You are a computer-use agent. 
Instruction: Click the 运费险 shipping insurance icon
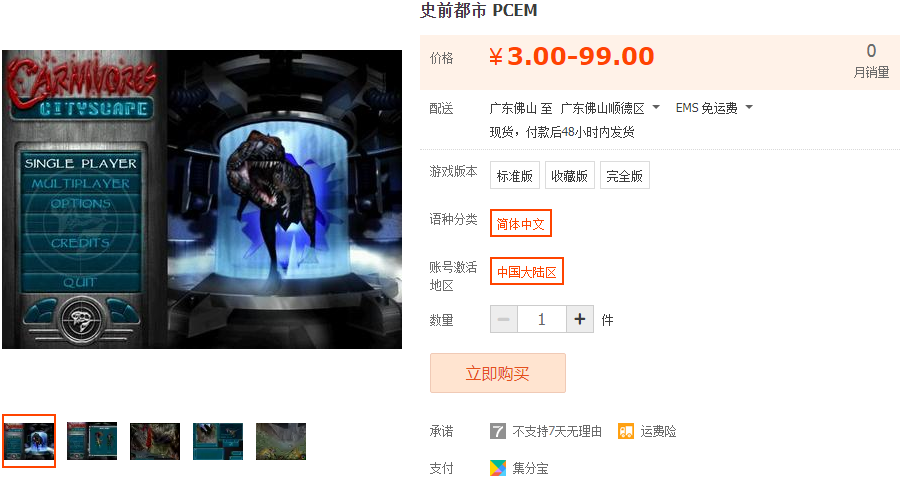(626, 431)
